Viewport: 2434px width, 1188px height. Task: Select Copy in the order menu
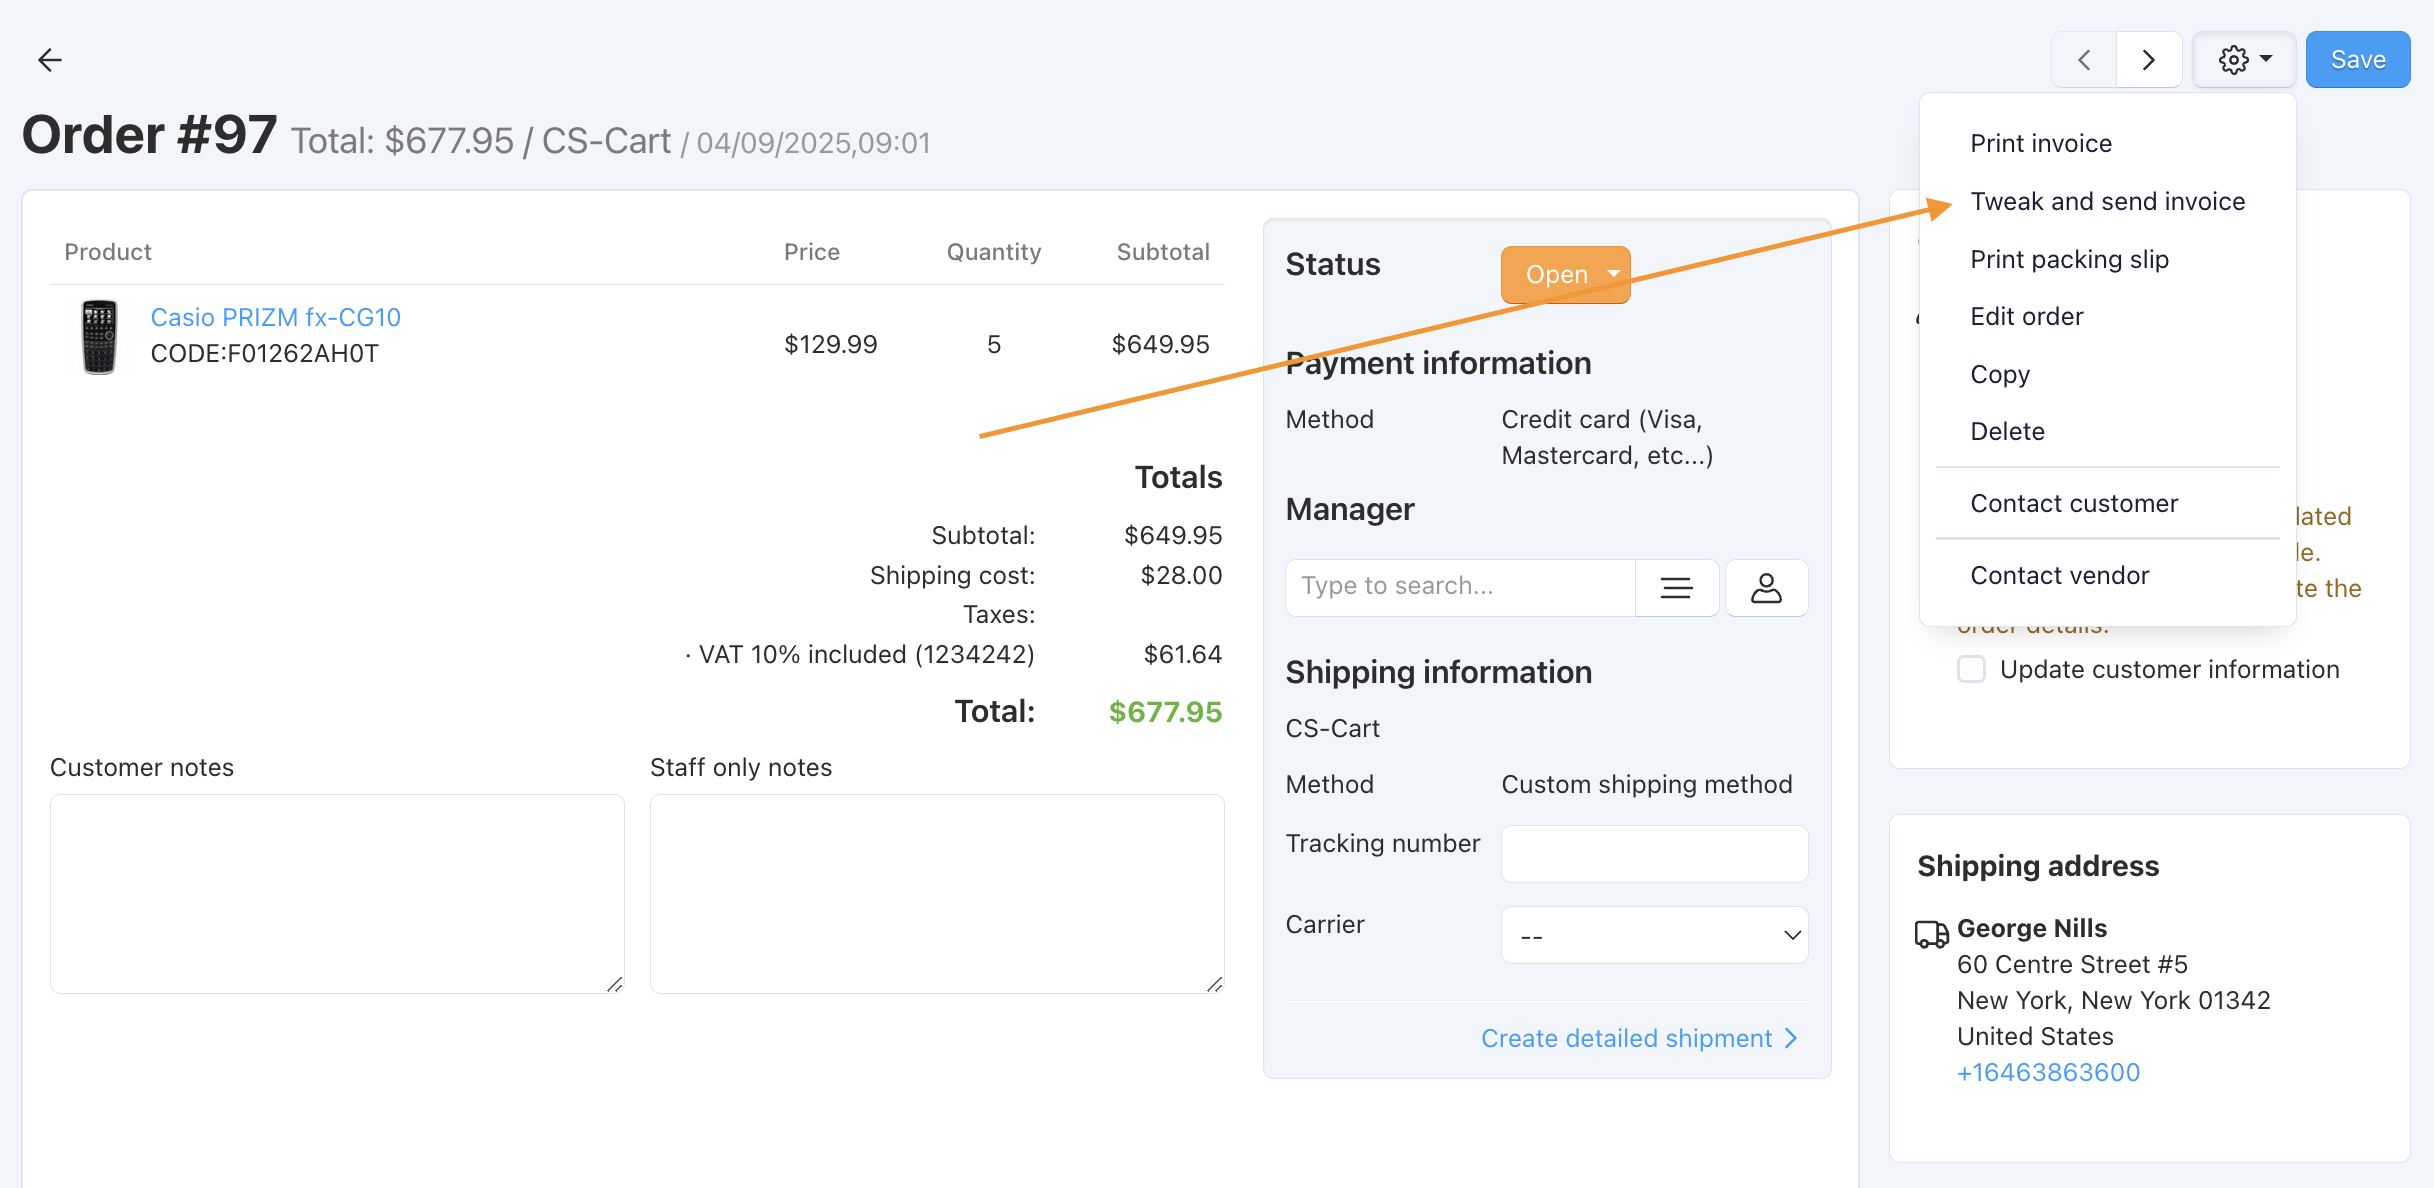click(x=2000, y=374)
